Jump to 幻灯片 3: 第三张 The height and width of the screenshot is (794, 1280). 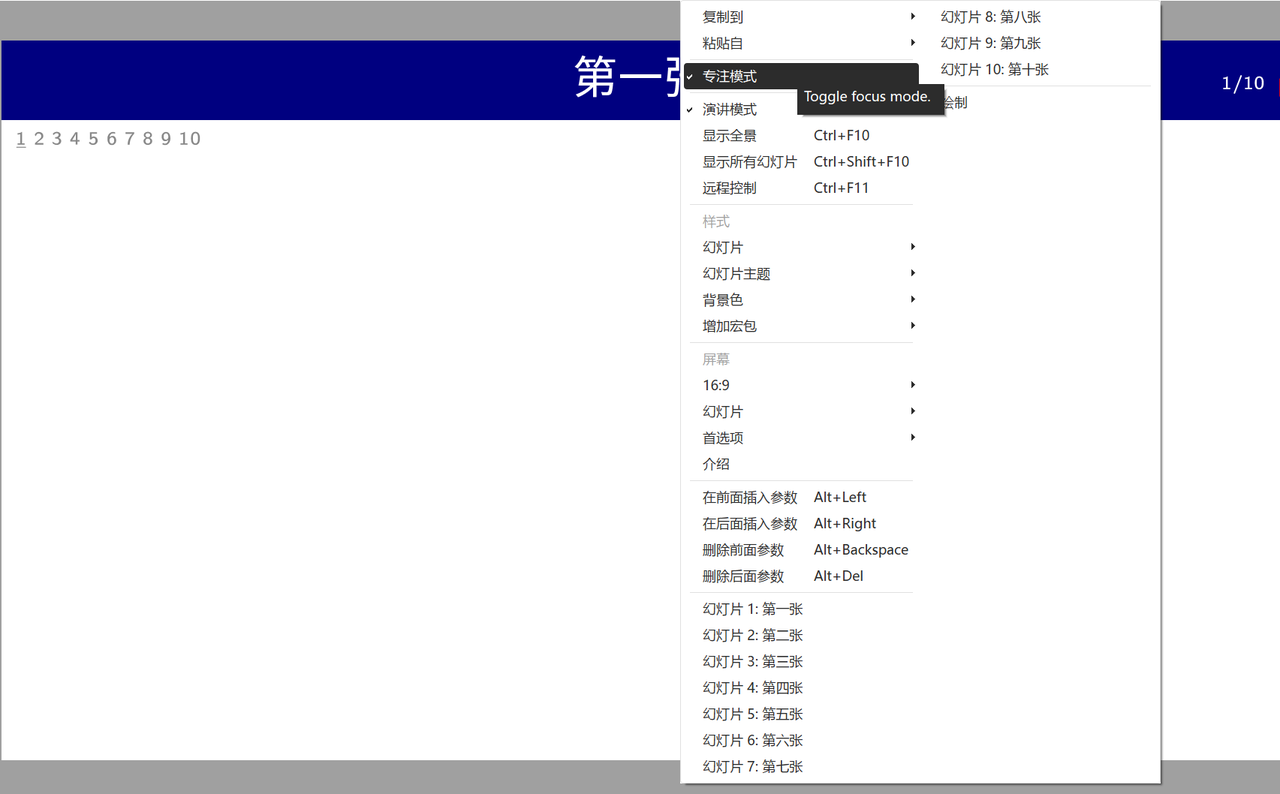[x=753, y=662]
